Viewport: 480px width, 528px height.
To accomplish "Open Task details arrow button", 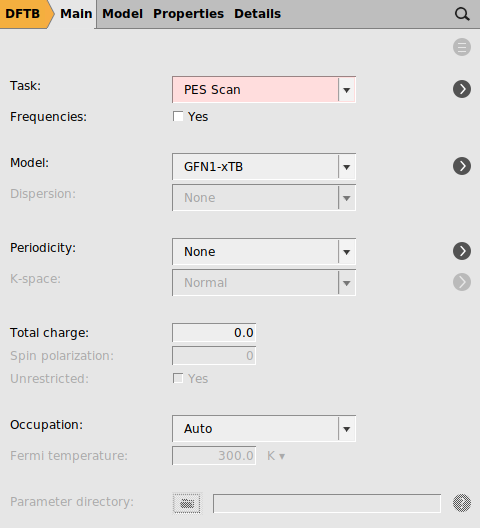I will click(462, 89).
